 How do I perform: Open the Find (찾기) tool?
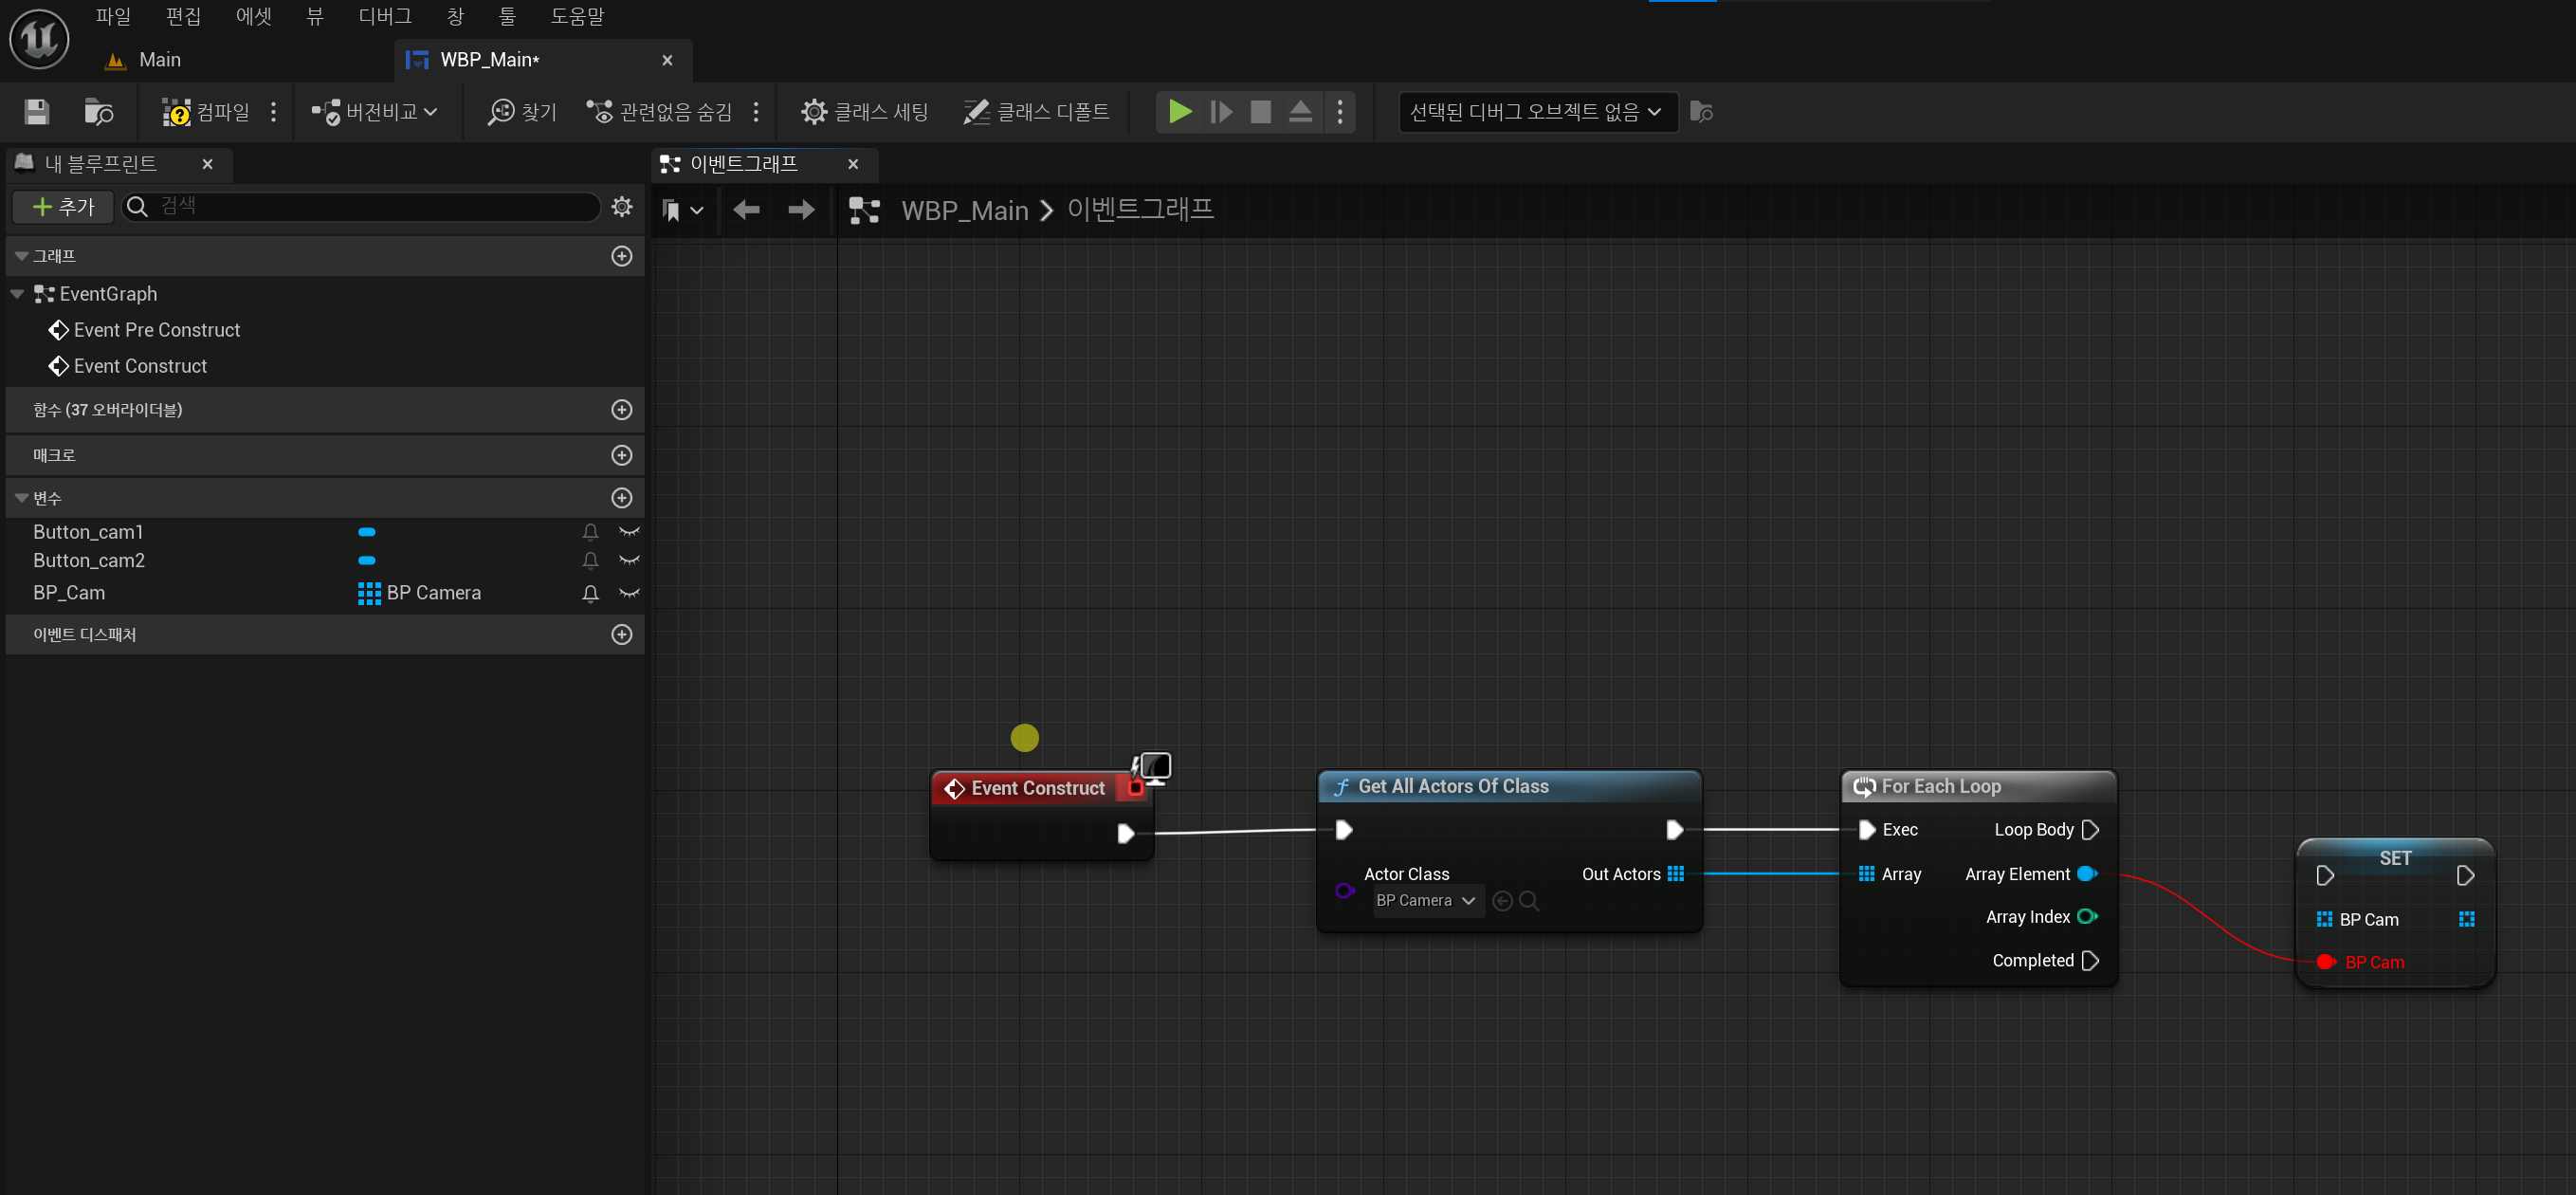coord(521,112)
